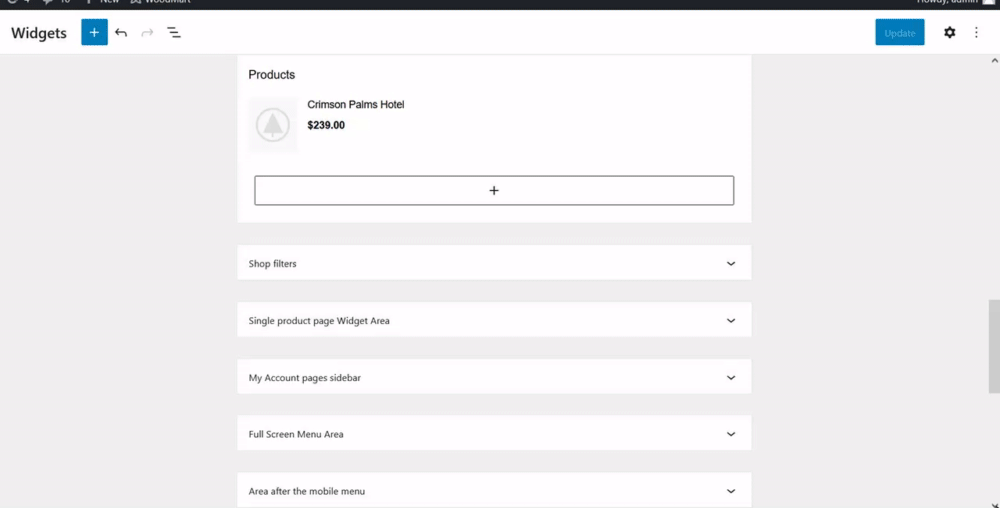Select the Products widget heading
Viewport: 1000px width, 508px height.
click(x=272, y=75)
